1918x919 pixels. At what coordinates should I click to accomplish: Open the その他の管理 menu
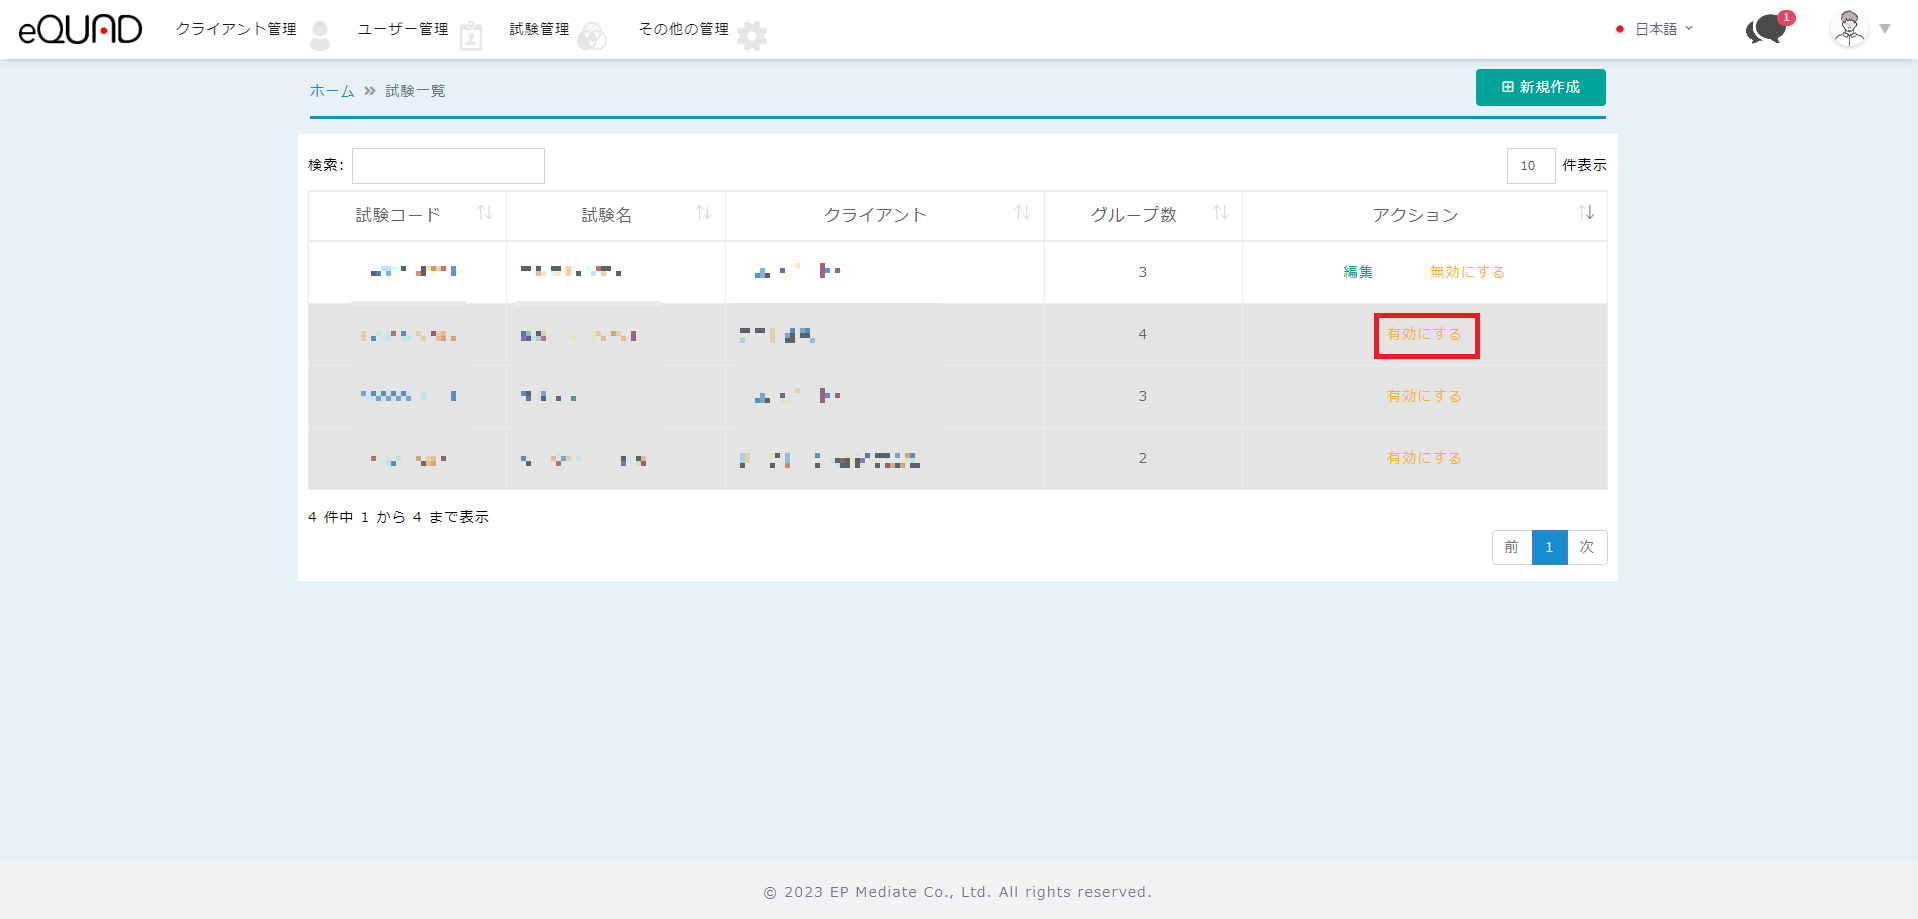point(684,29)
